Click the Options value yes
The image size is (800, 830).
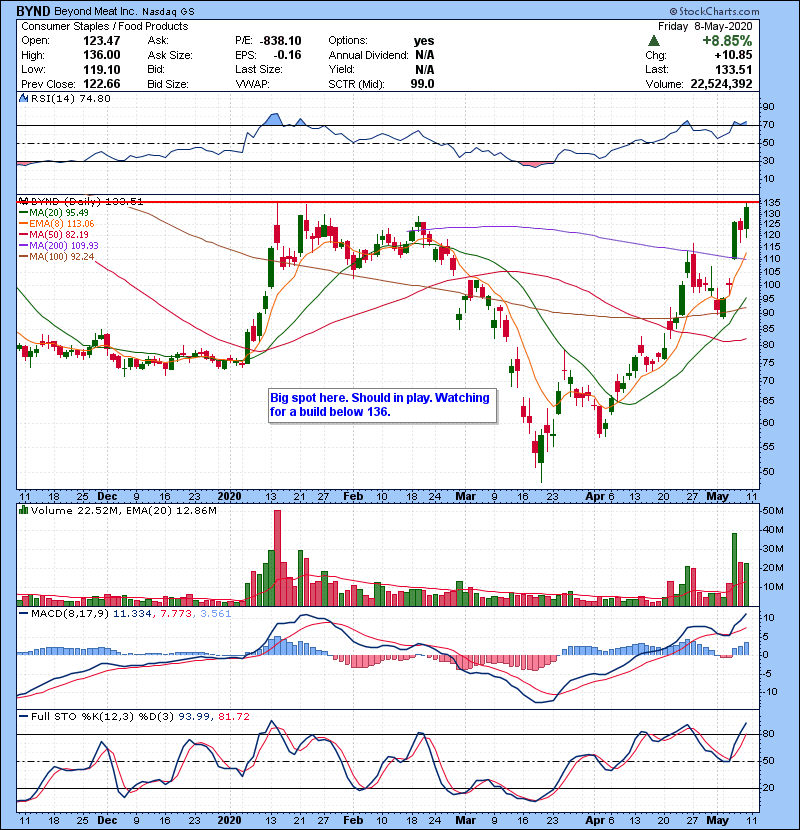(x=424, y=41)
